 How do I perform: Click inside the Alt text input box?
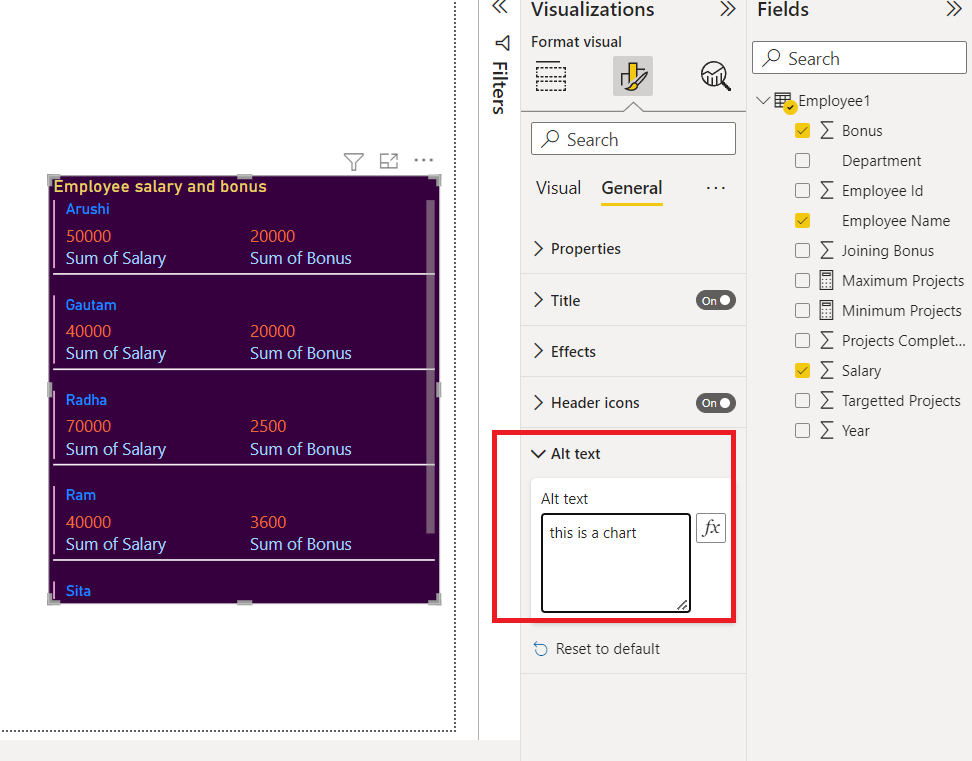(x=614, y=563)
